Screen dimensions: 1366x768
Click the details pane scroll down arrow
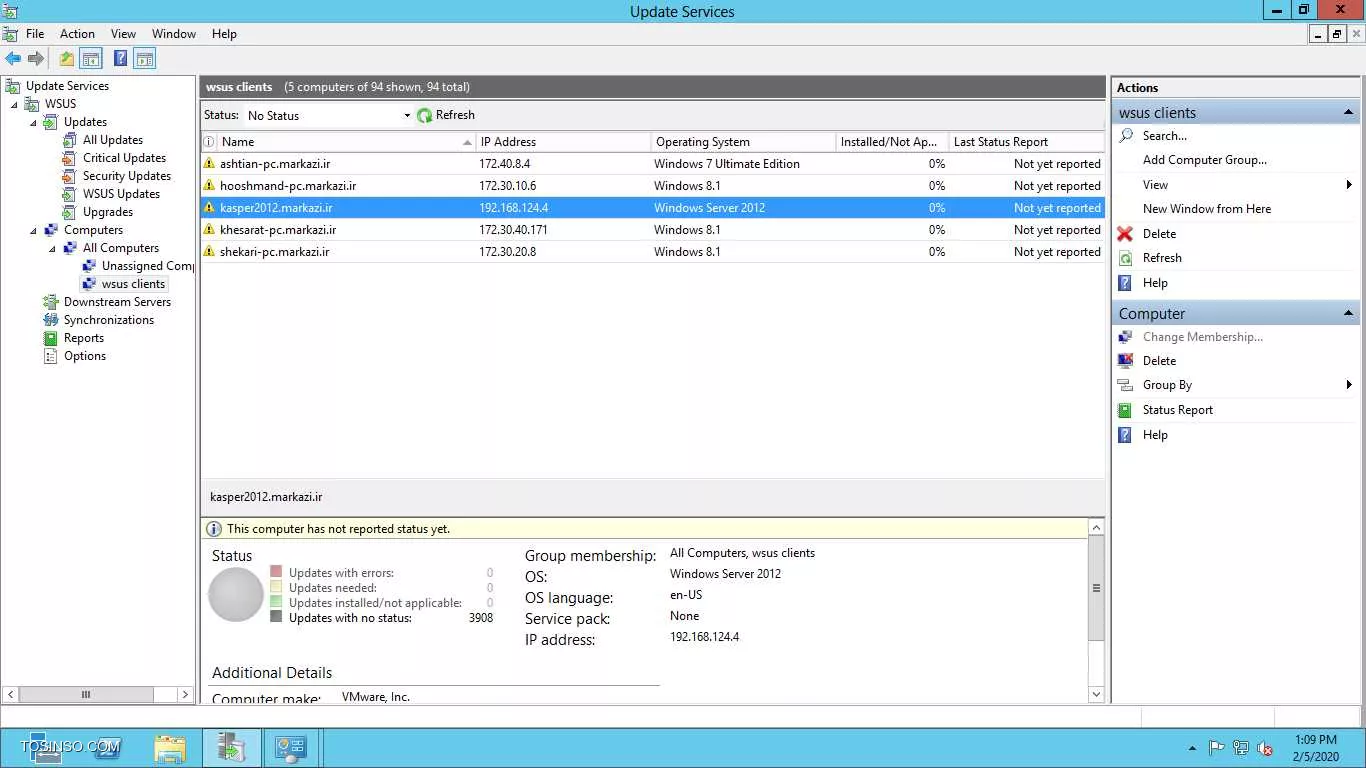tap(1096, 694)
